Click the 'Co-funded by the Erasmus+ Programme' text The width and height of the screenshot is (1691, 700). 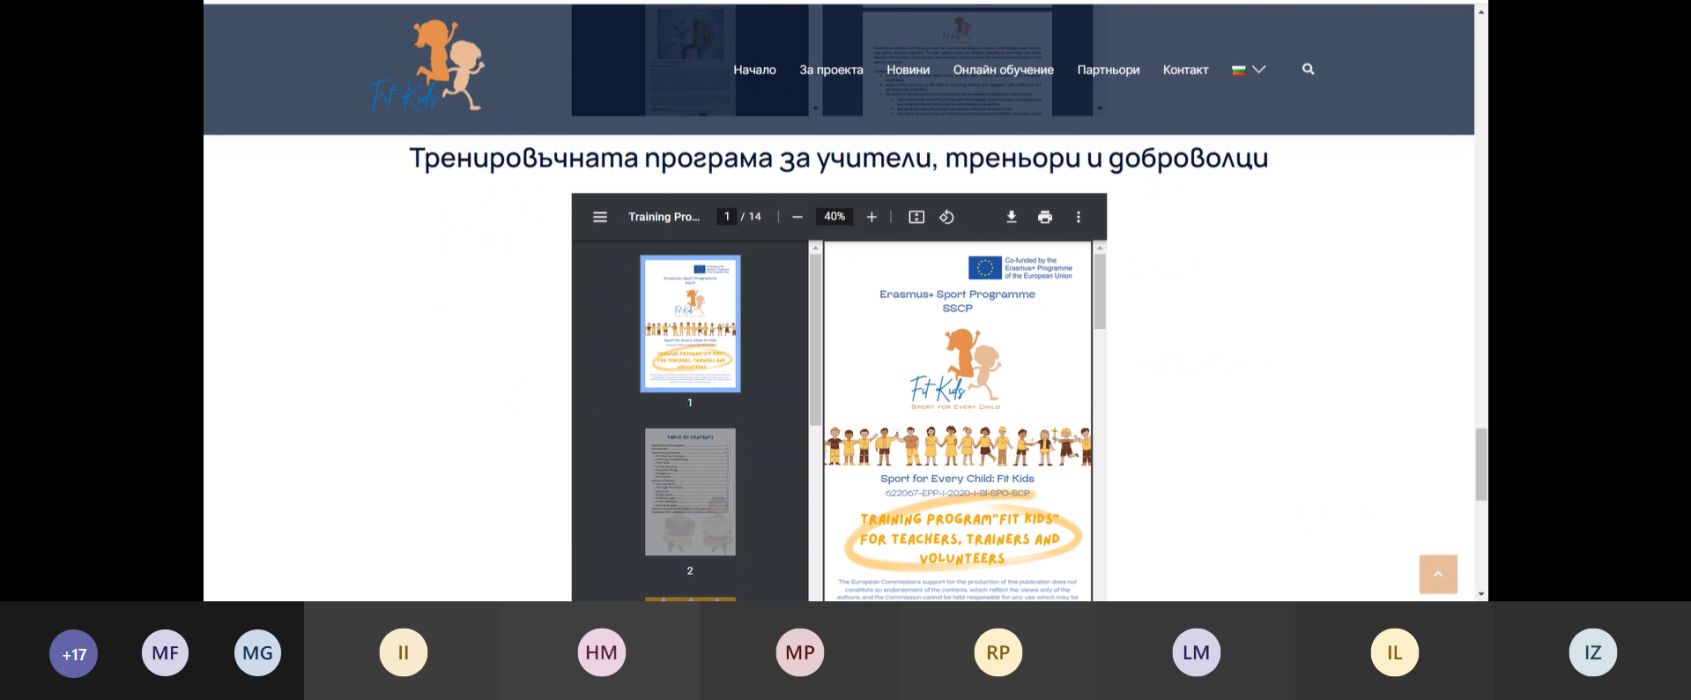(1038, 268)
